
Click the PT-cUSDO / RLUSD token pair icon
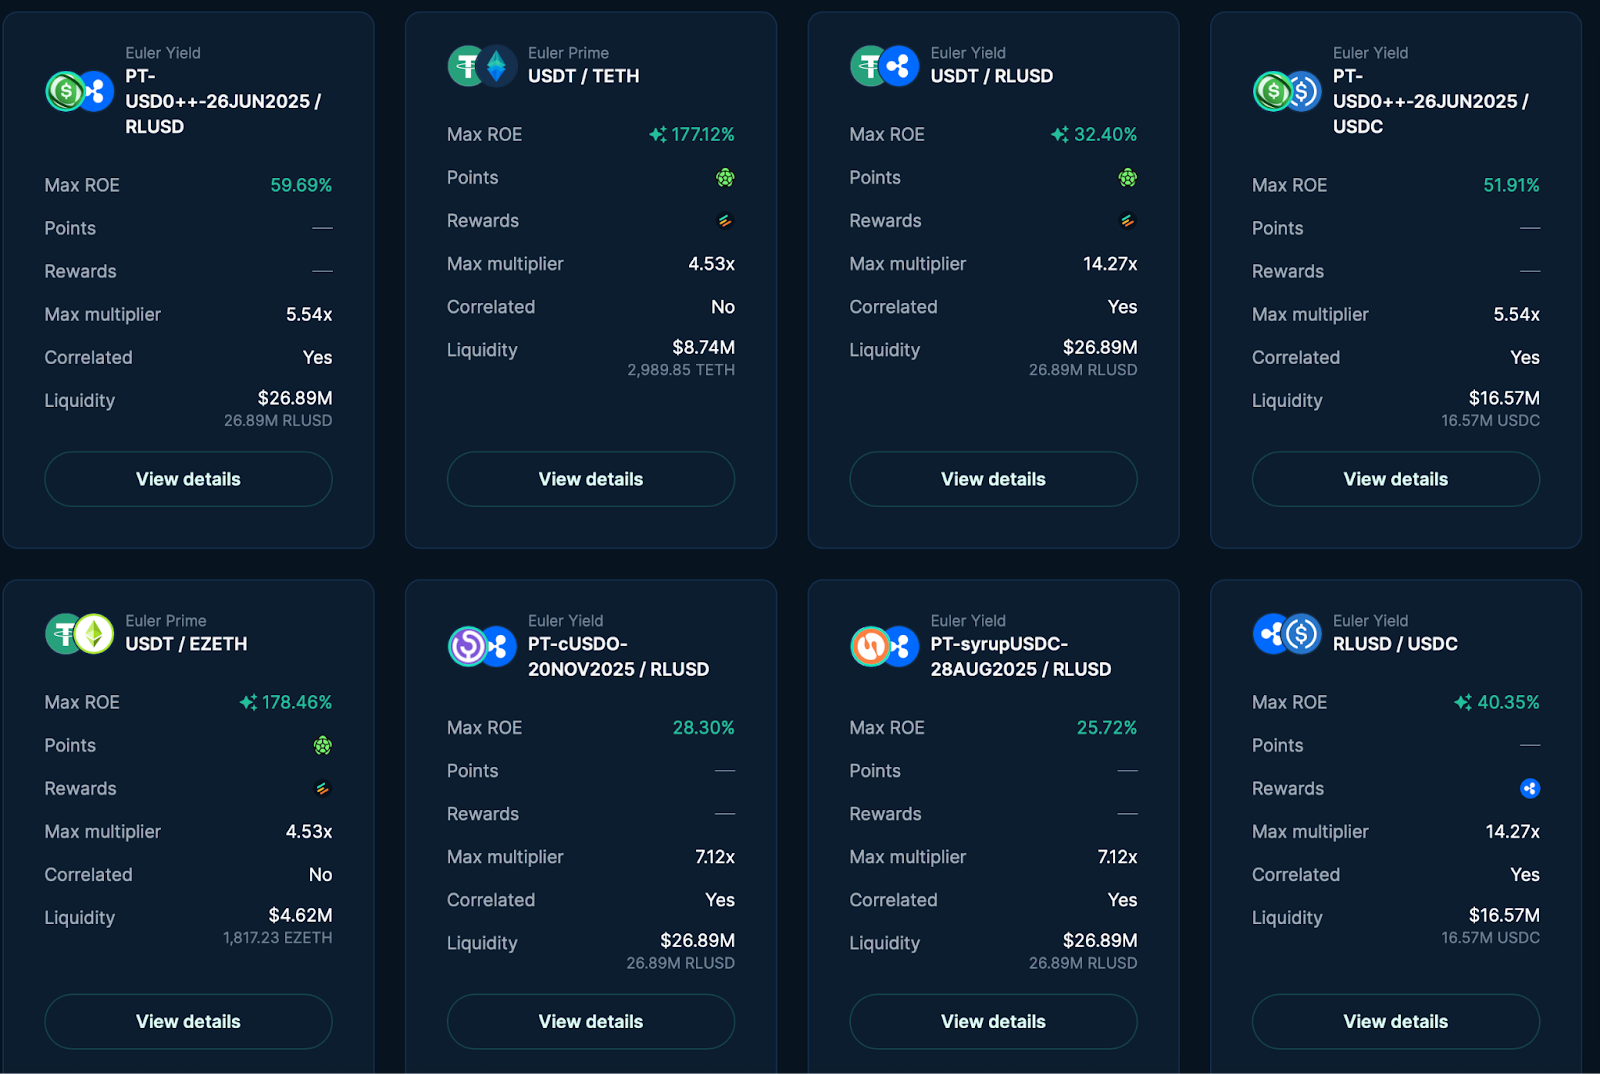[x=482, y=647]
